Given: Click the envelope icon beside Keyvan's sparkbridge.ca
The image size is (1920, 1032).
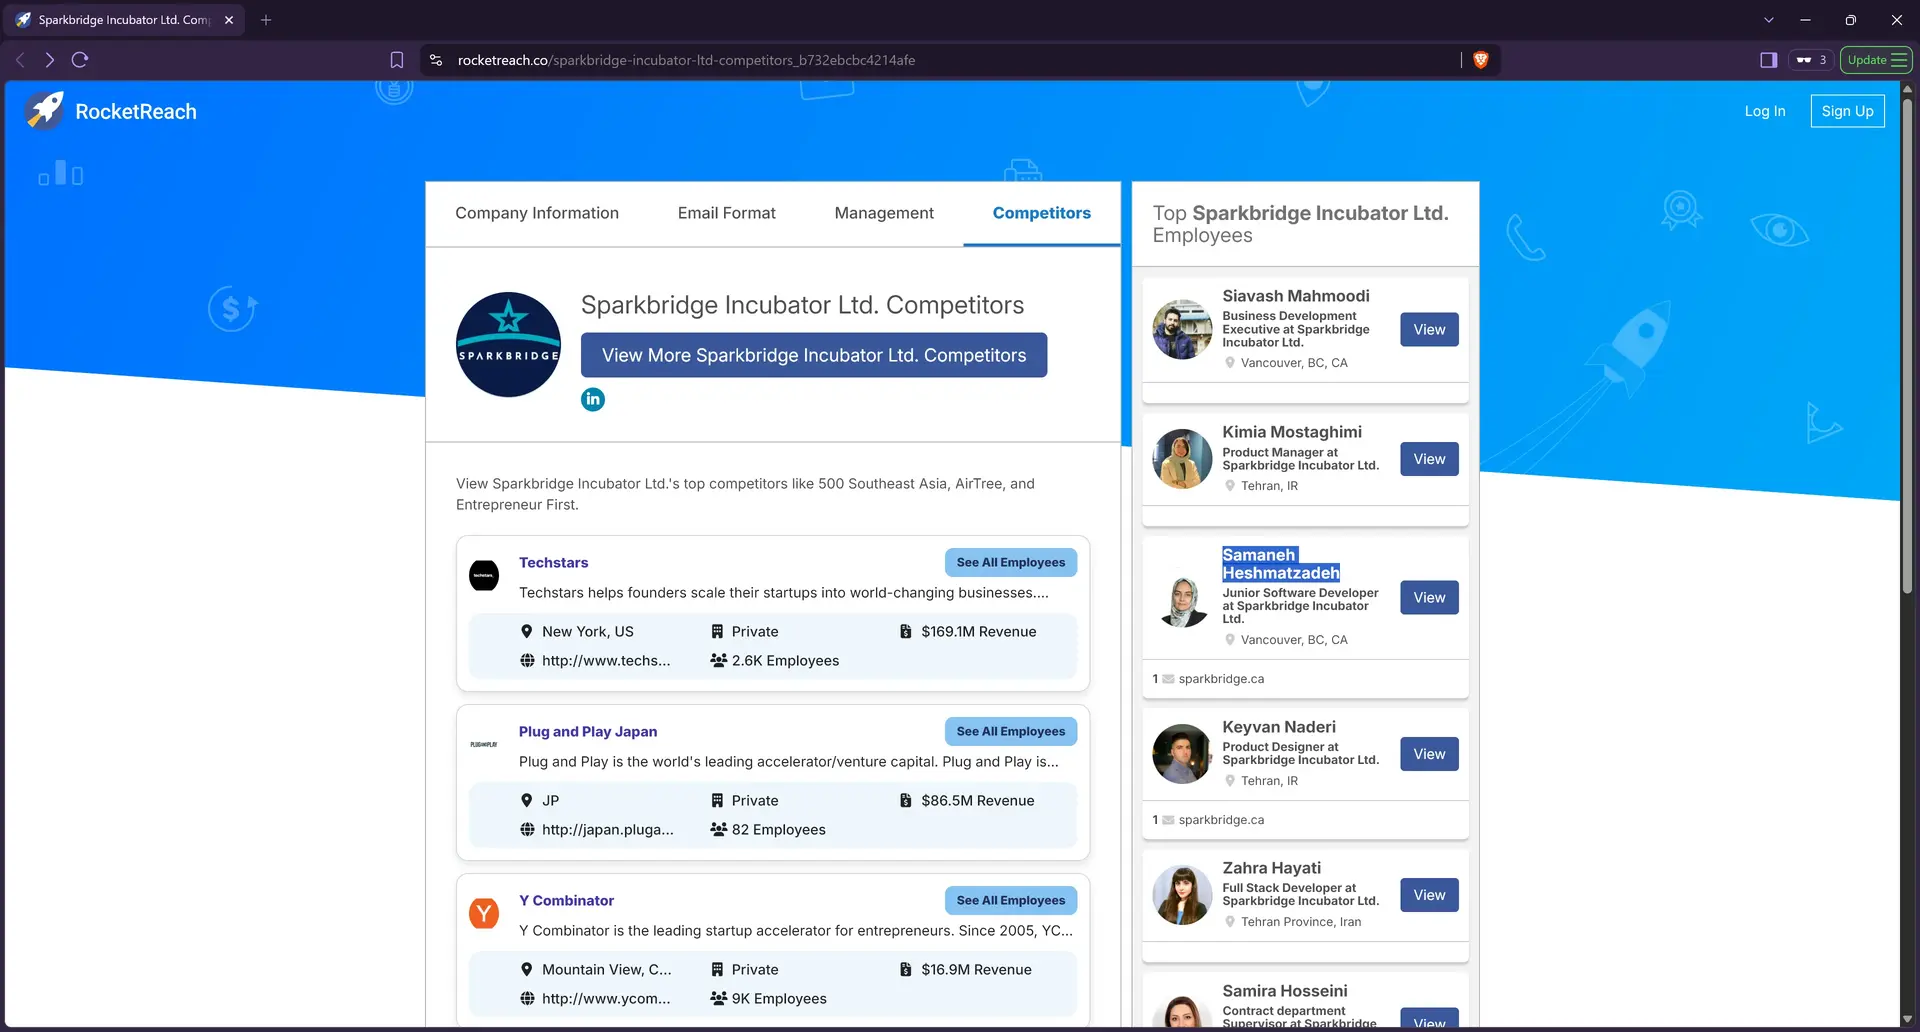Looking at the screenshot, I should [1168, 820].
